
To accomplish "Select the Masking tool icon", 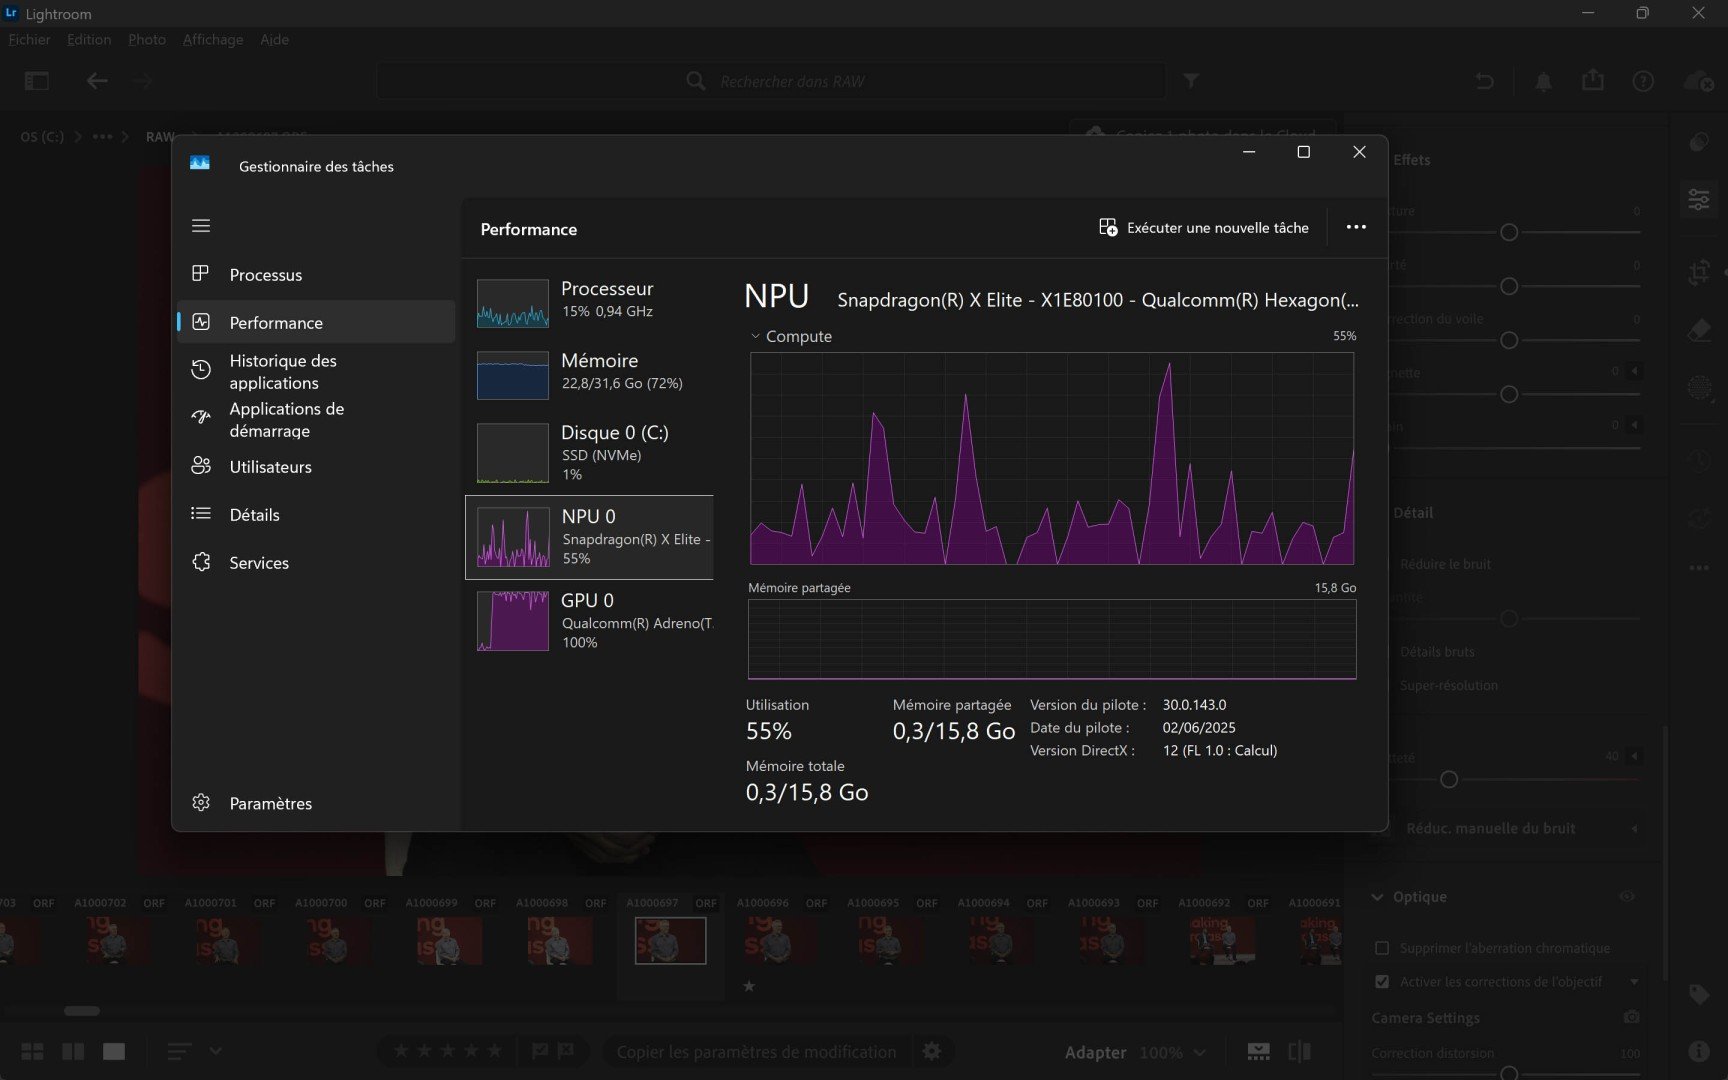I will pos(1699,387).
